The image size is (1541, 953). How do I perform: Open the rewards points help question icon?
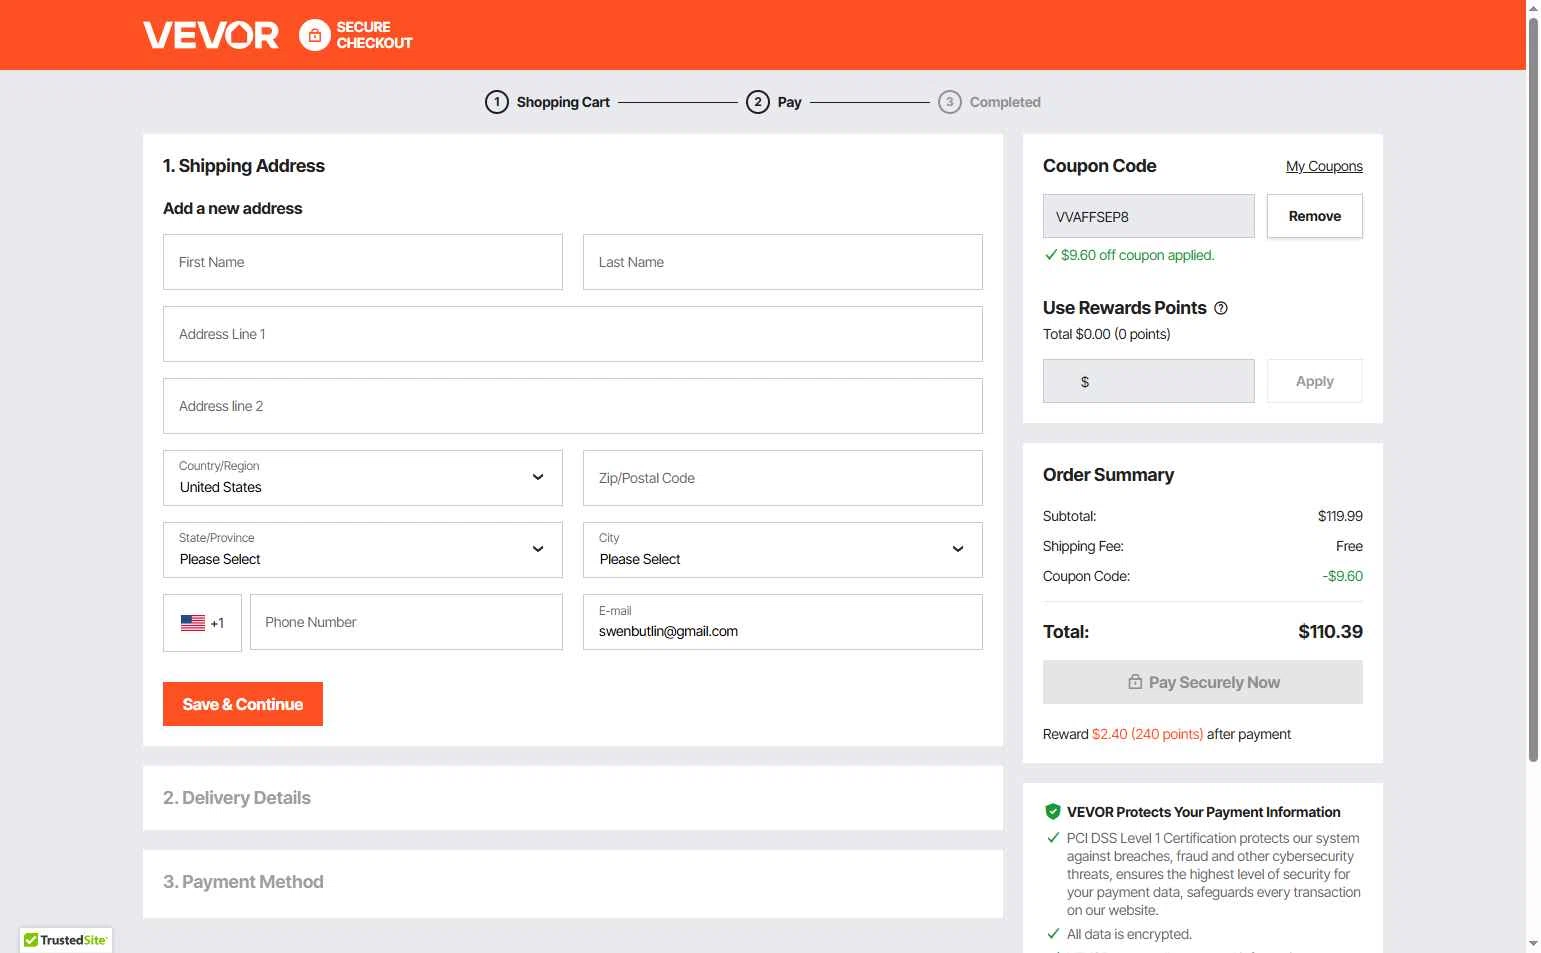point(1221,308)
